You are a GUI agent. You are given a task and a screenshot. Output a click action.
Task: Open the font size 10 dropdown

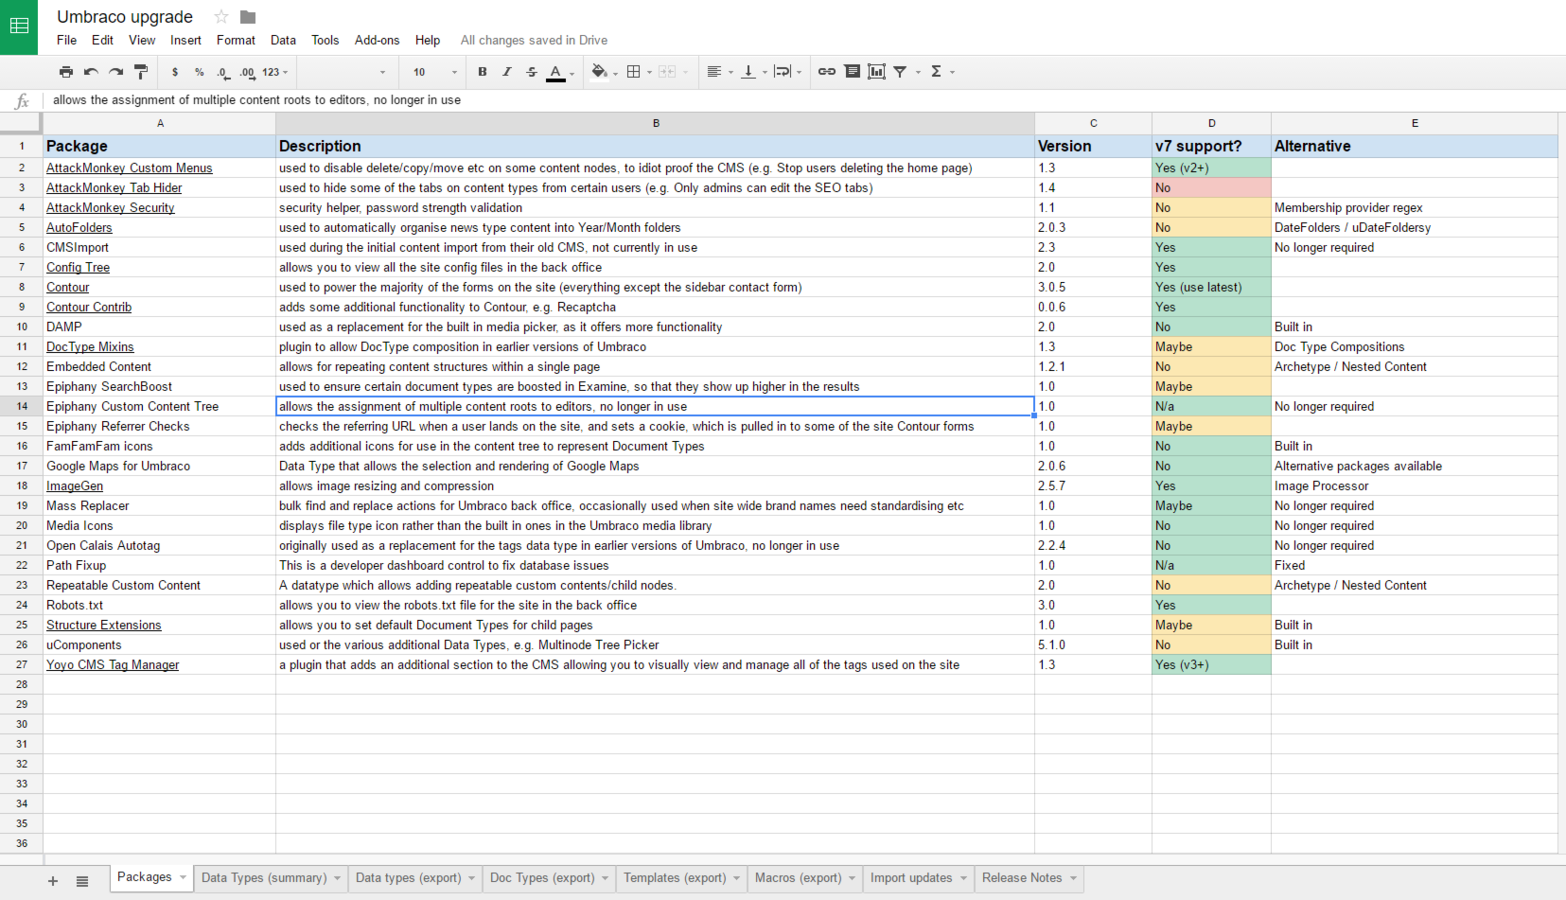434,72
